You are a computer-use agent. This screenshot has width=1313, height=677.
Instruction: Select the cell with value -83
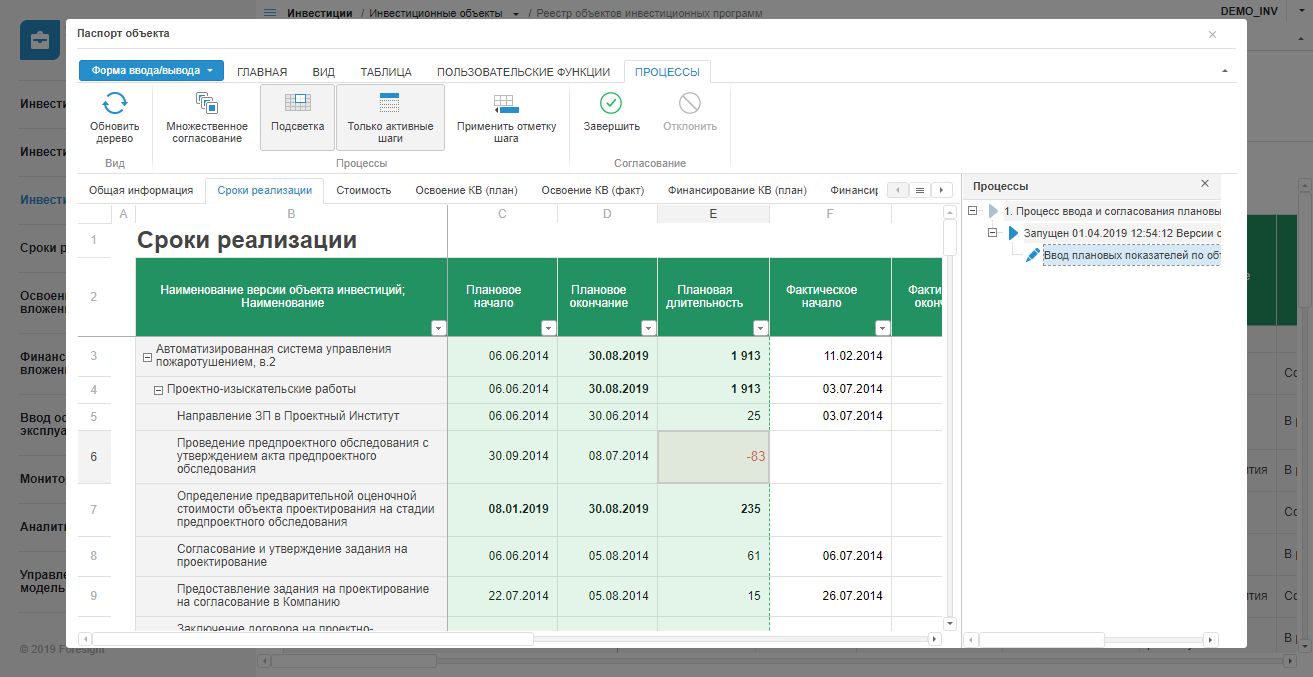(x=713, y=457)
